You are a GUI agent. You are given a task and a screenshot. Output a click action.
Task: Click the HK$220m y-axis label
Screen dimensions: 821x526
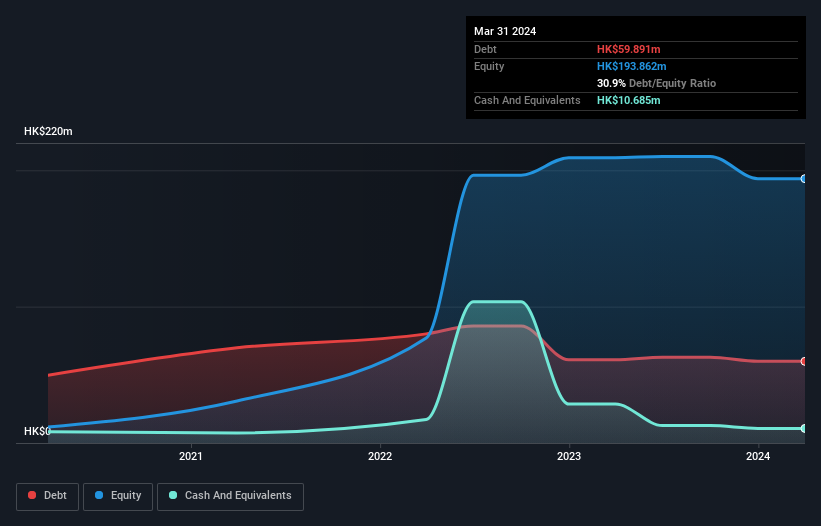(x=48, y=131)
